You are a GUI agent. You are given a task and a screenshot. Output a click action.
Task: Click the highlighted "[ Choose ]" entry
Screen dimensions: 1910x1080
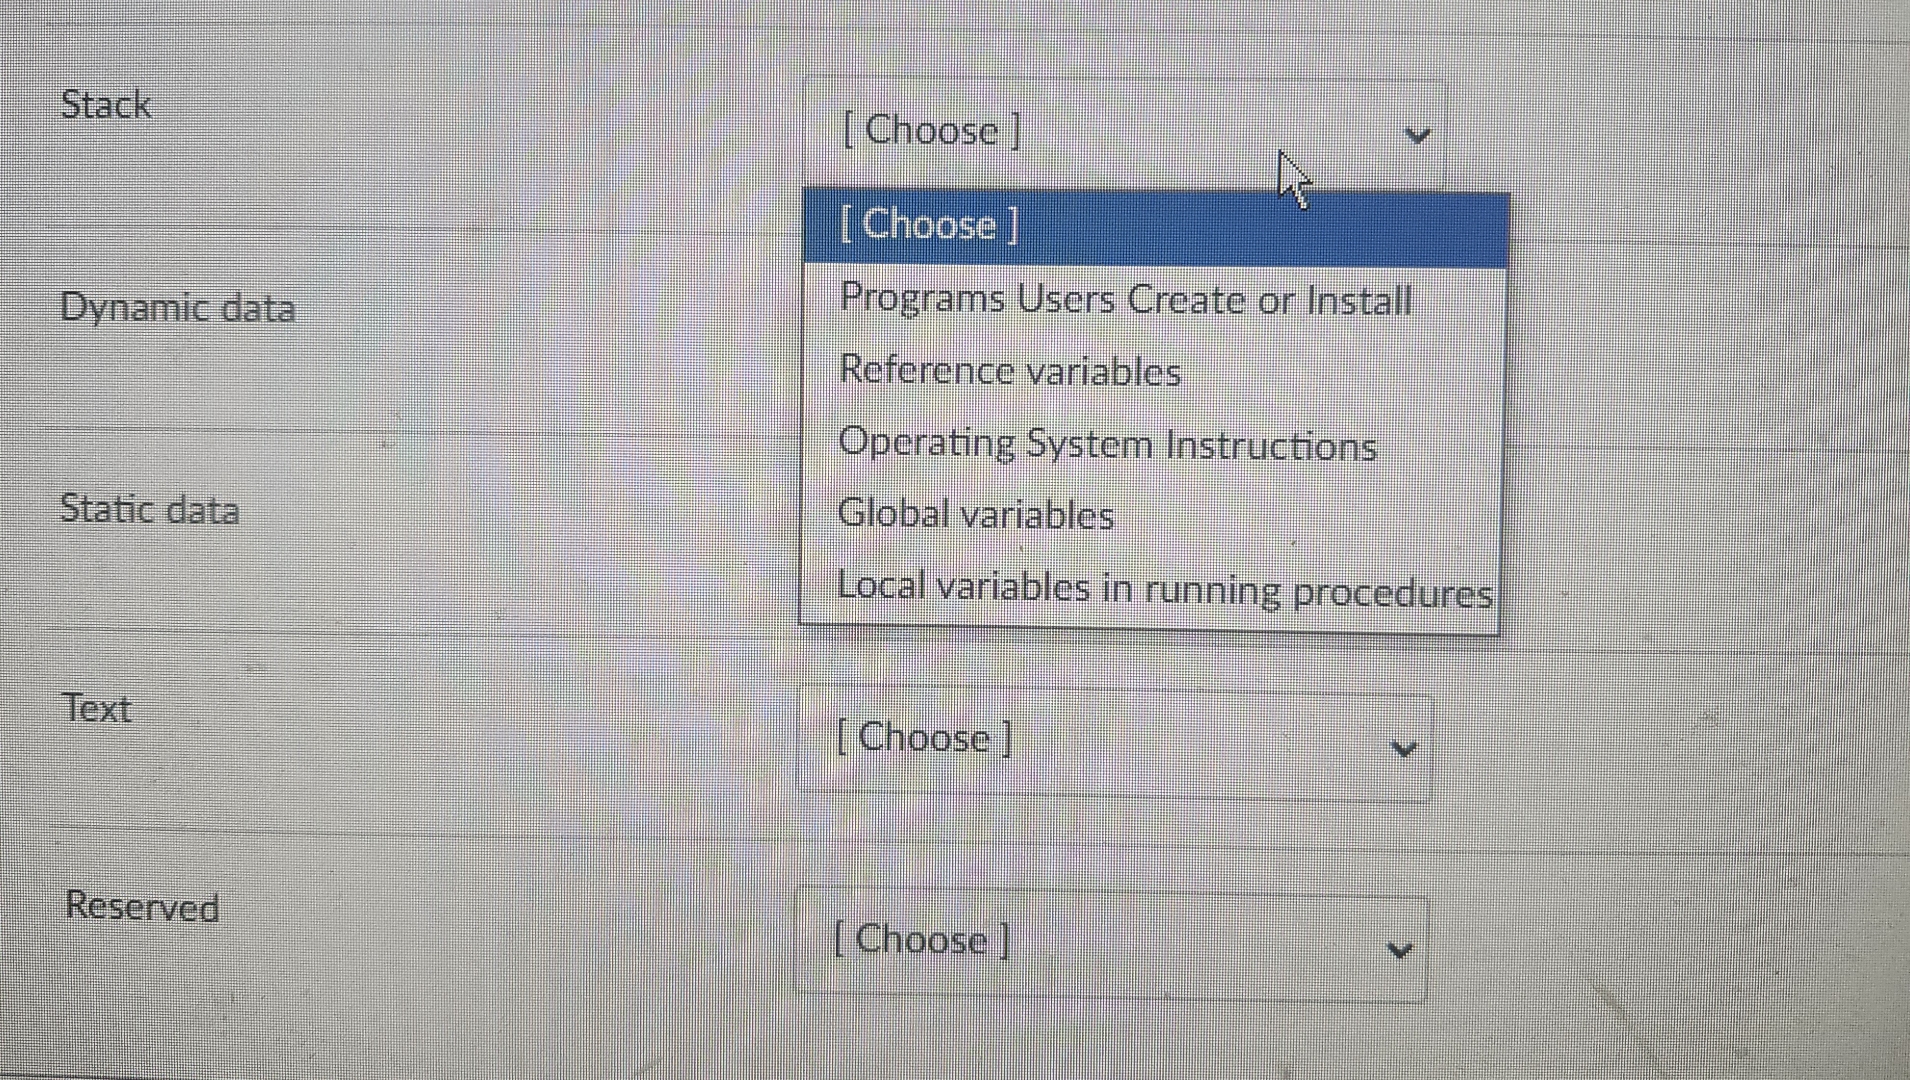(930, 225)
